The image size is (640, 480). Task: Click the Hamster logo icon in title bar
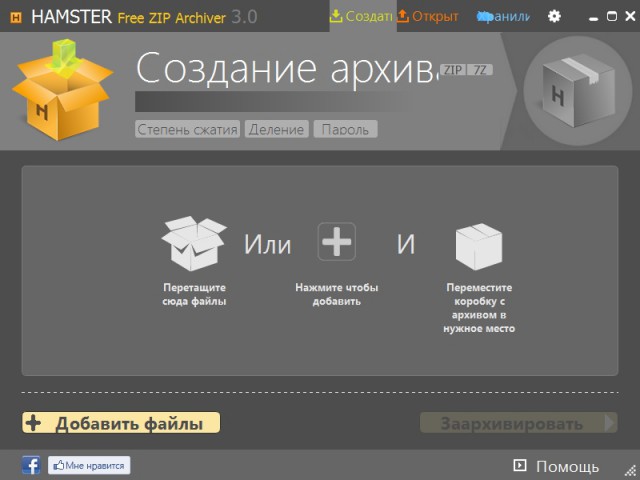[16, 17]
